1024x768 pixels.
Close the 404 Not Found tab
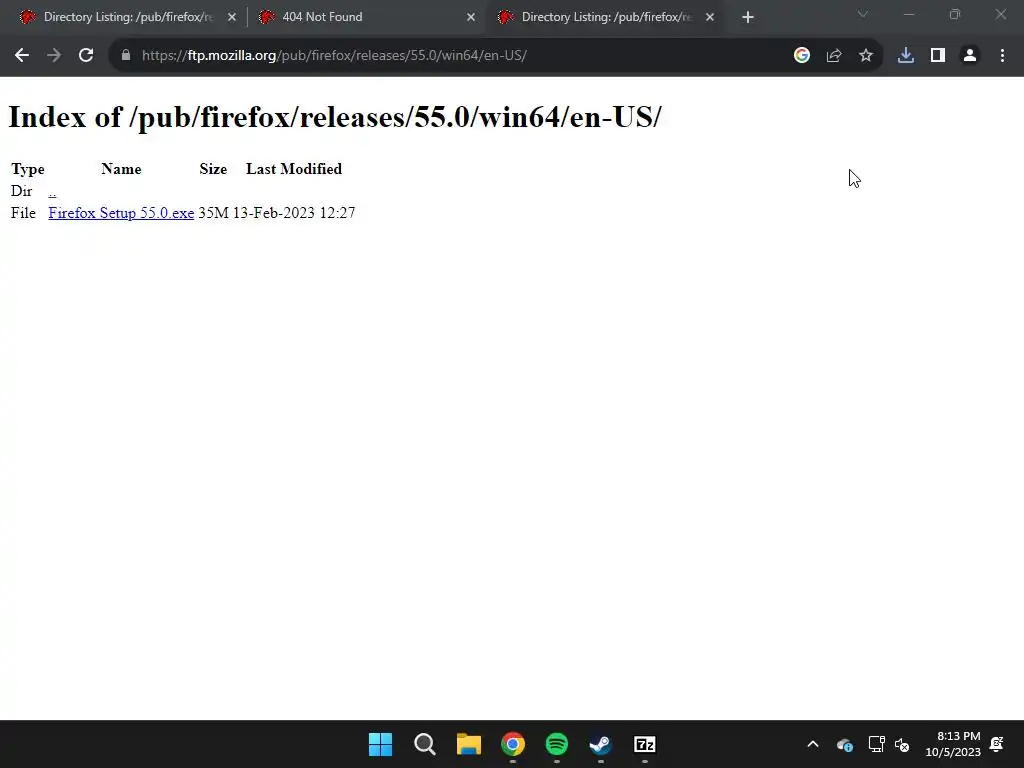coord(471,17)
